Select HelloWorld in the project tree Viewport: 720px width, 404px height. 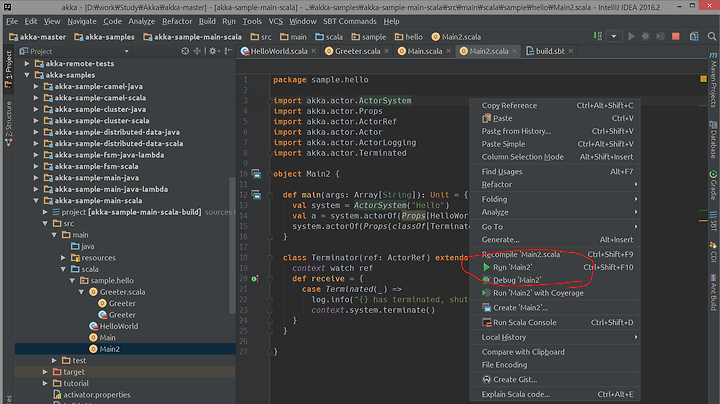pyautogui.click(x=118, y=326)
